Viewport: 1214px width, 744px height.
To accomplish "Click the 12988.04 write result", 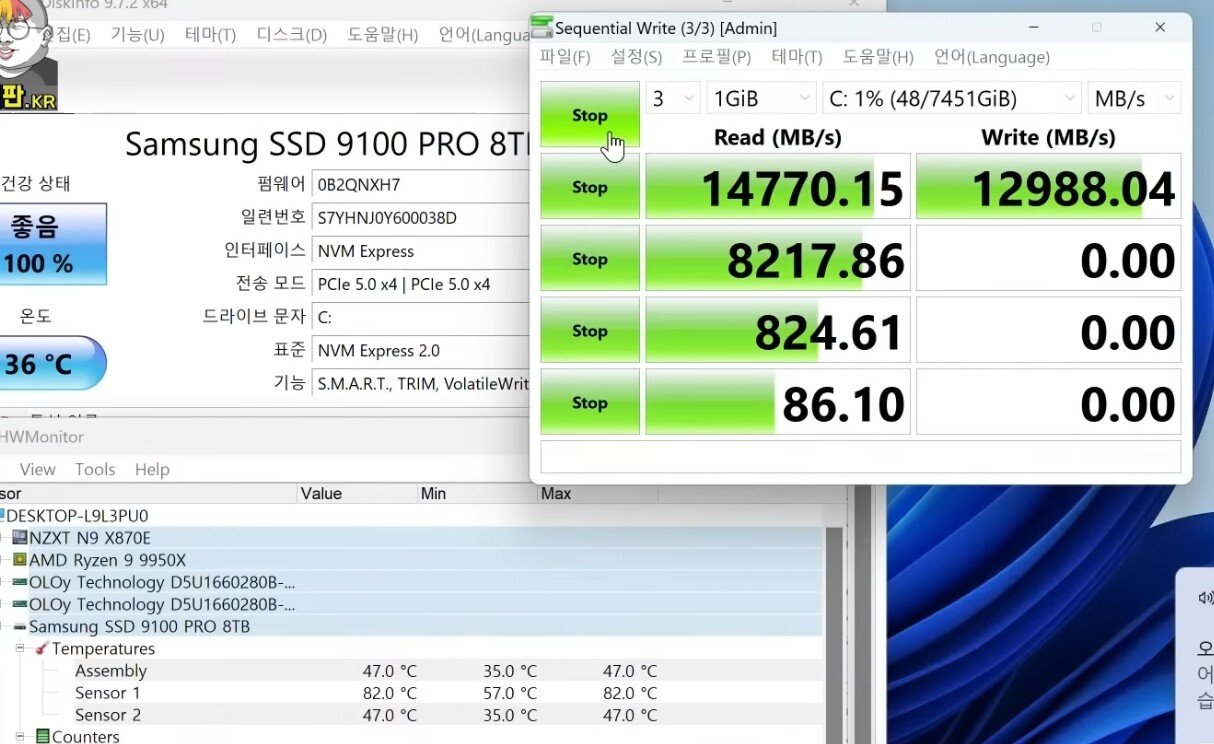I will 1048,186.
